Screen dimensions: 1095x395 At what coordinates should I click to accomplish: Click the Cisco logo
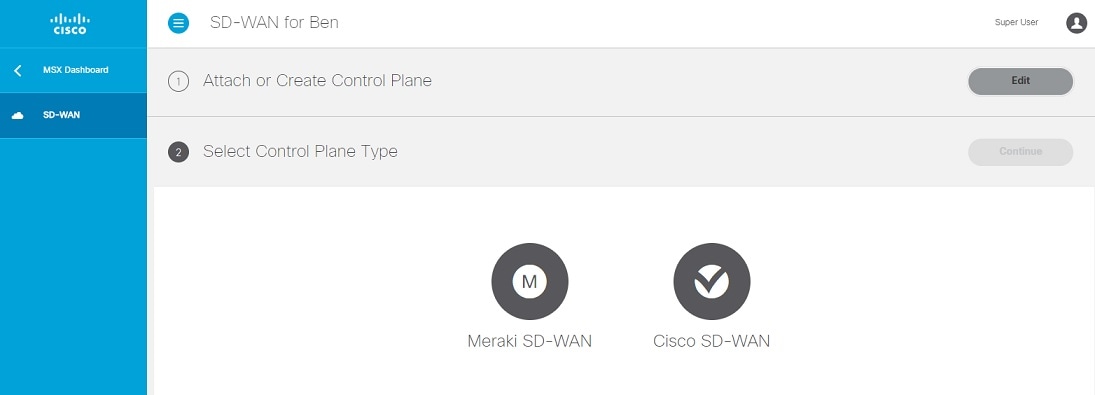(x=70, y=24)
